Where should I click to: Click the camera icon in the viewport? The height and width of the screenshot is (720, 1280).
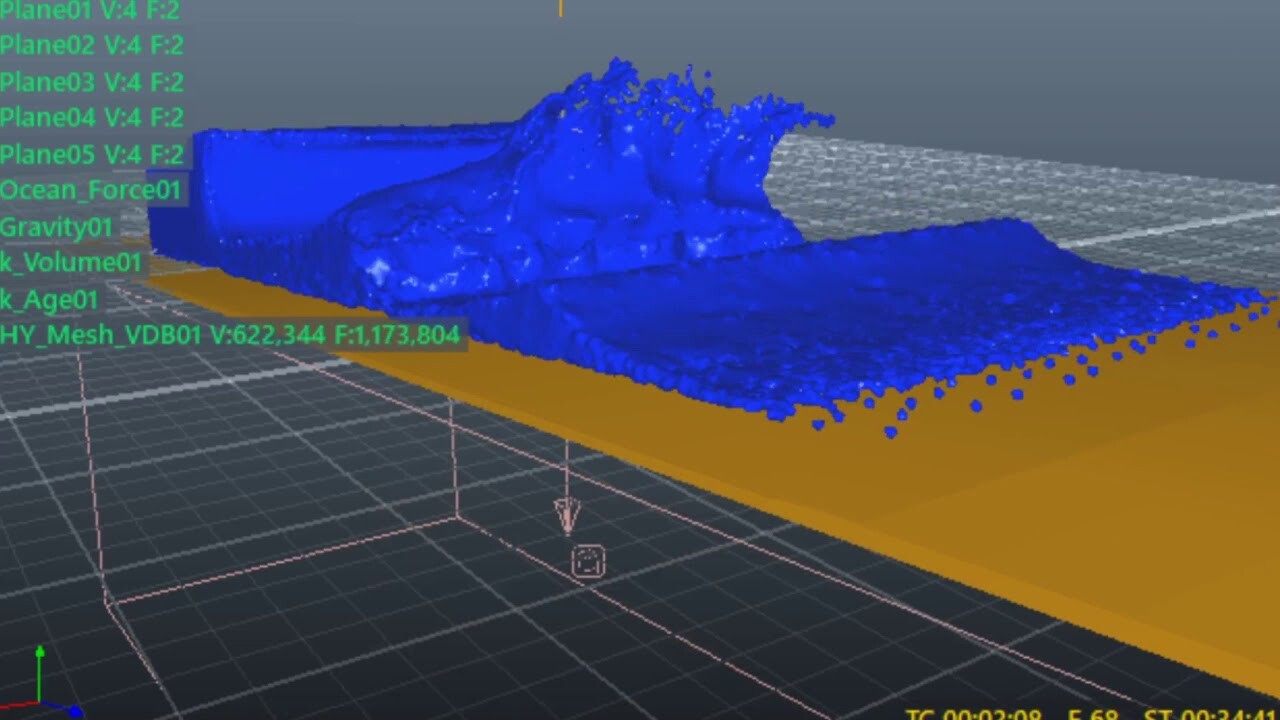(588, 561)
